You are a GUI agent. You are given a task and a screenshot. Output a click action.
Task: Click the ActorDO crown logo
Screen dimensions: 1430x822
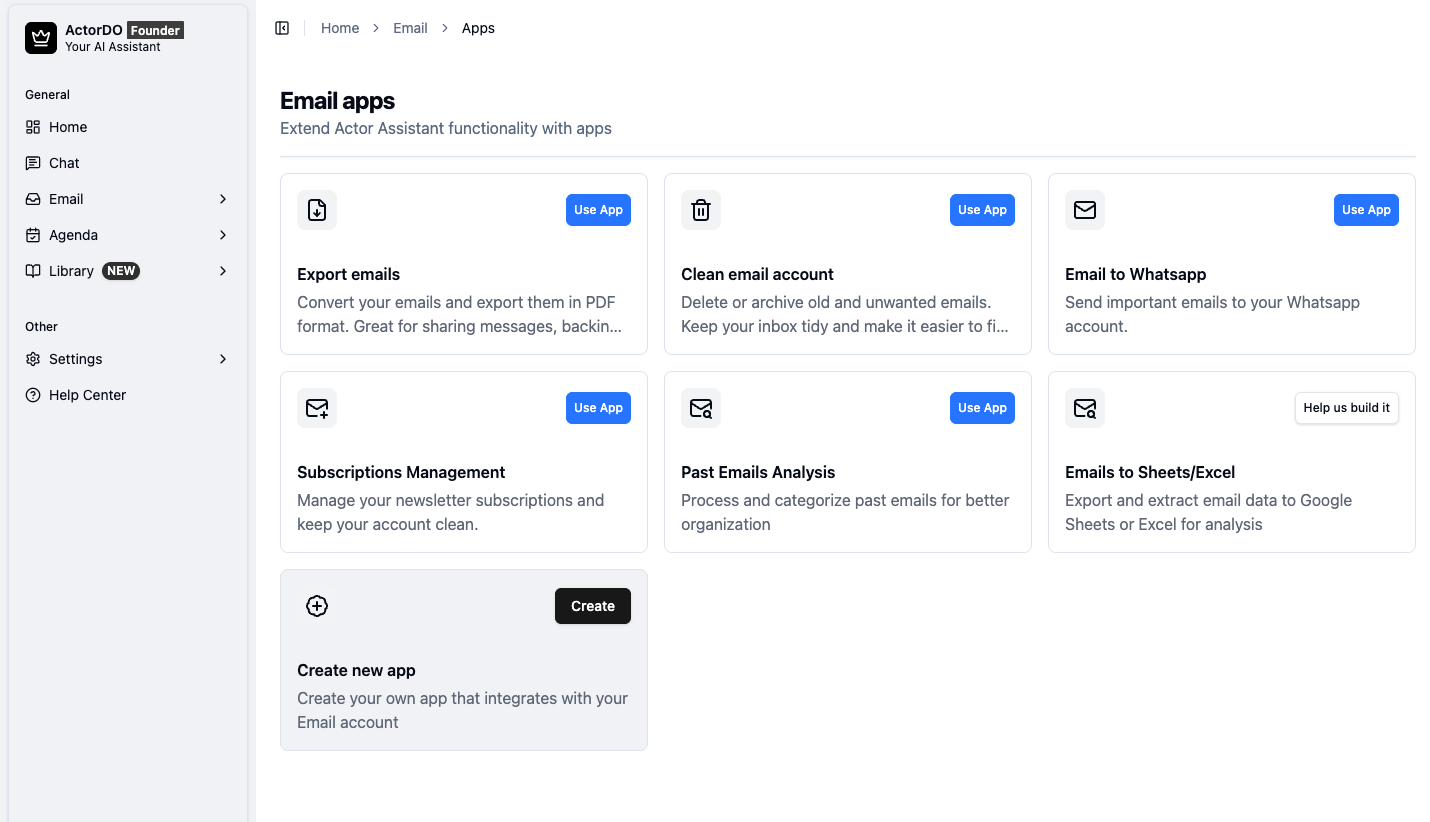[40, 37]
